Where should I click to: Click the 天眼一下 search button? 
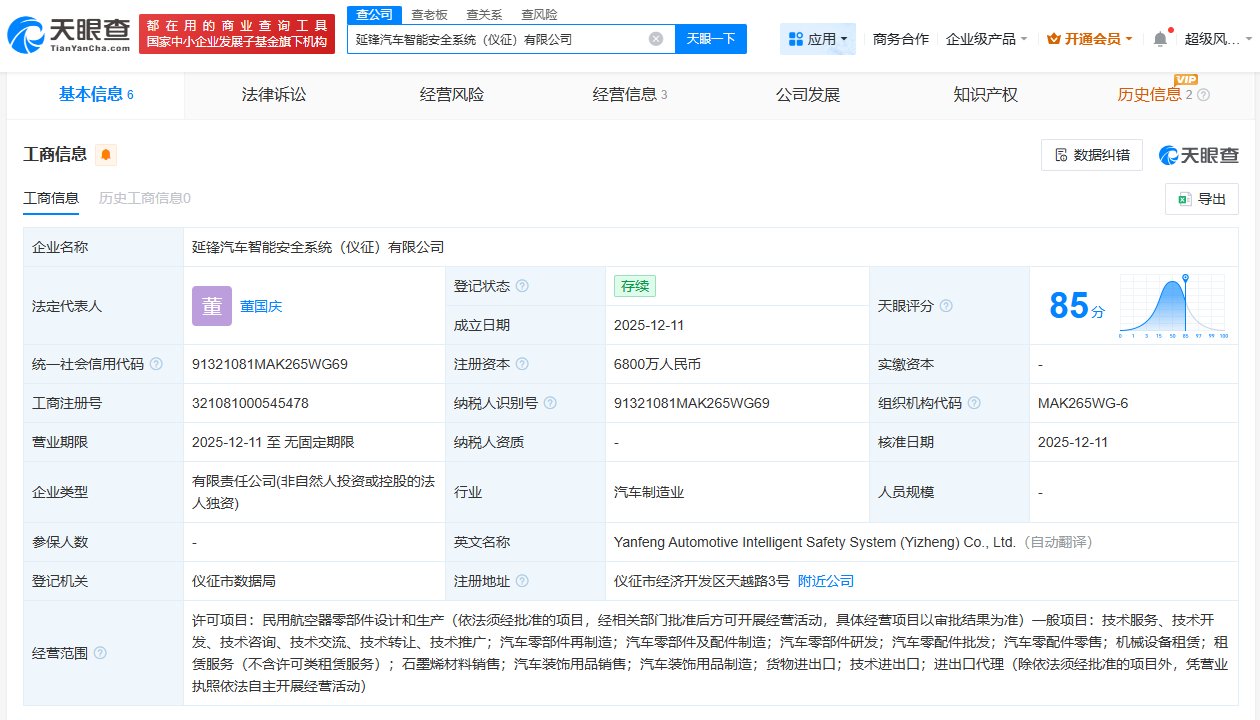click(x=711, y=39)
